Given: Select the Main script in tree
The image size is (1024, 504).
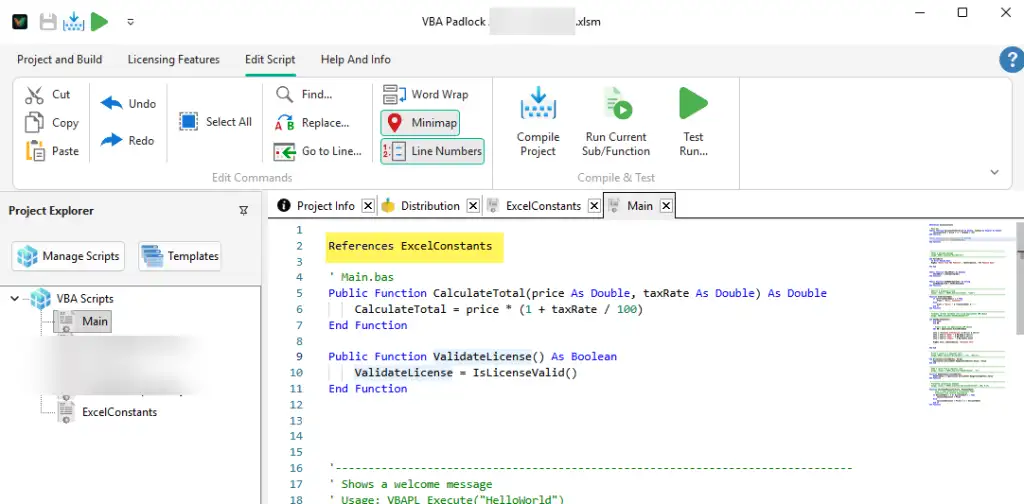Looking at the screenshot, I should tap(95, 321).
